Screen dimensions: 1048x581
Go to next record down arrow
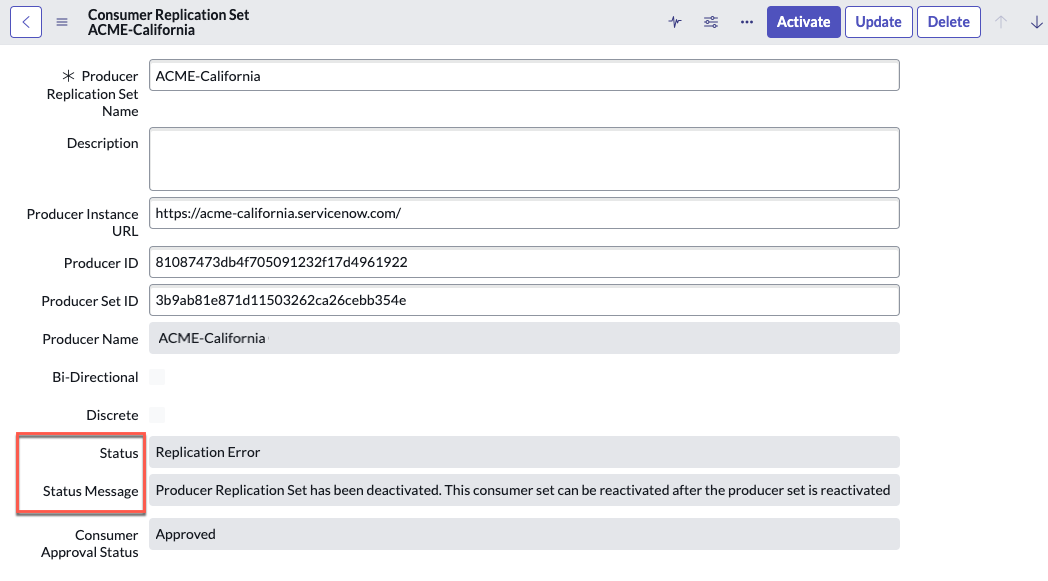click(1036, 22)
